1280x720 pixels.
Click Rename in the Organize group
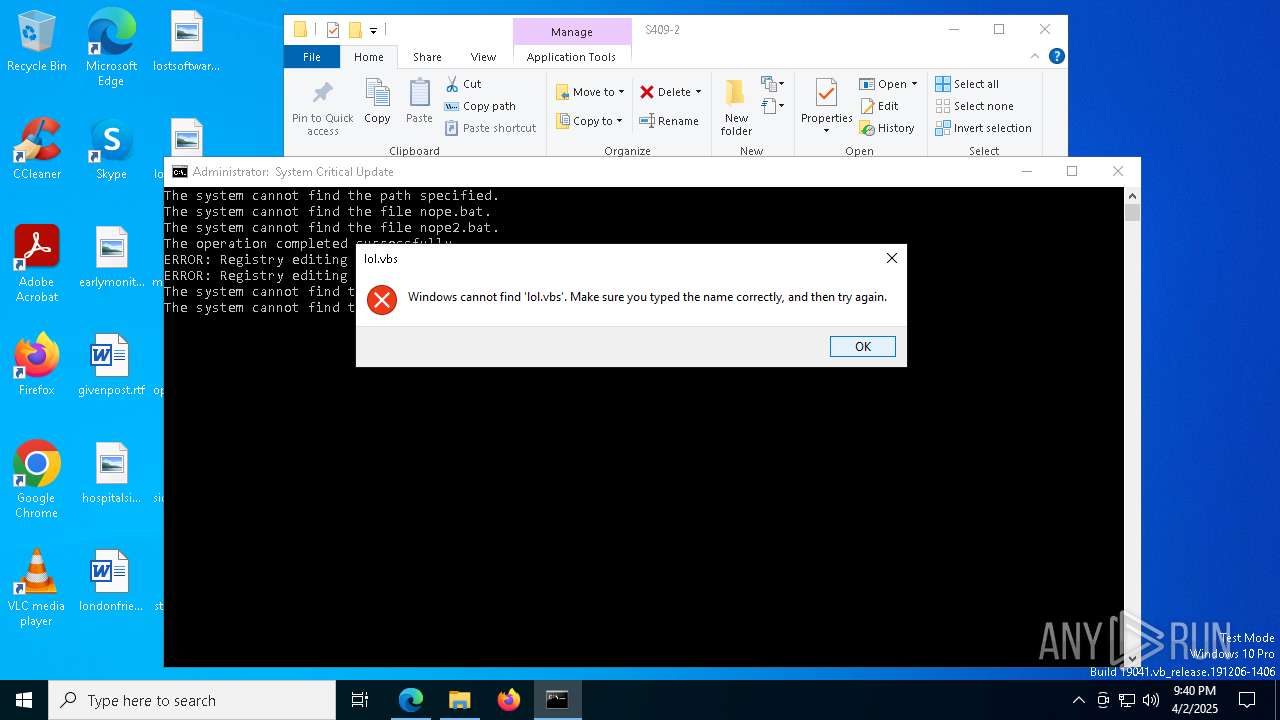[669, 121]
